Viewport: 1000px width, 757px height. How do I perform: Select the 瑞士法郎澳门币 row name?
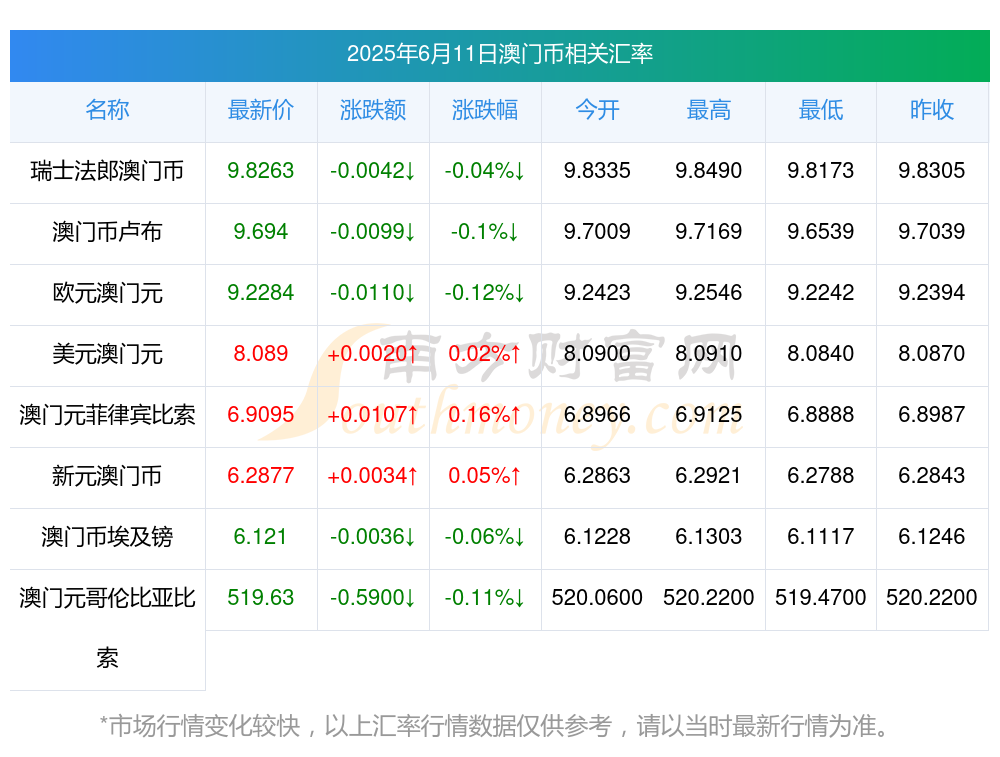tap(107, 171)
